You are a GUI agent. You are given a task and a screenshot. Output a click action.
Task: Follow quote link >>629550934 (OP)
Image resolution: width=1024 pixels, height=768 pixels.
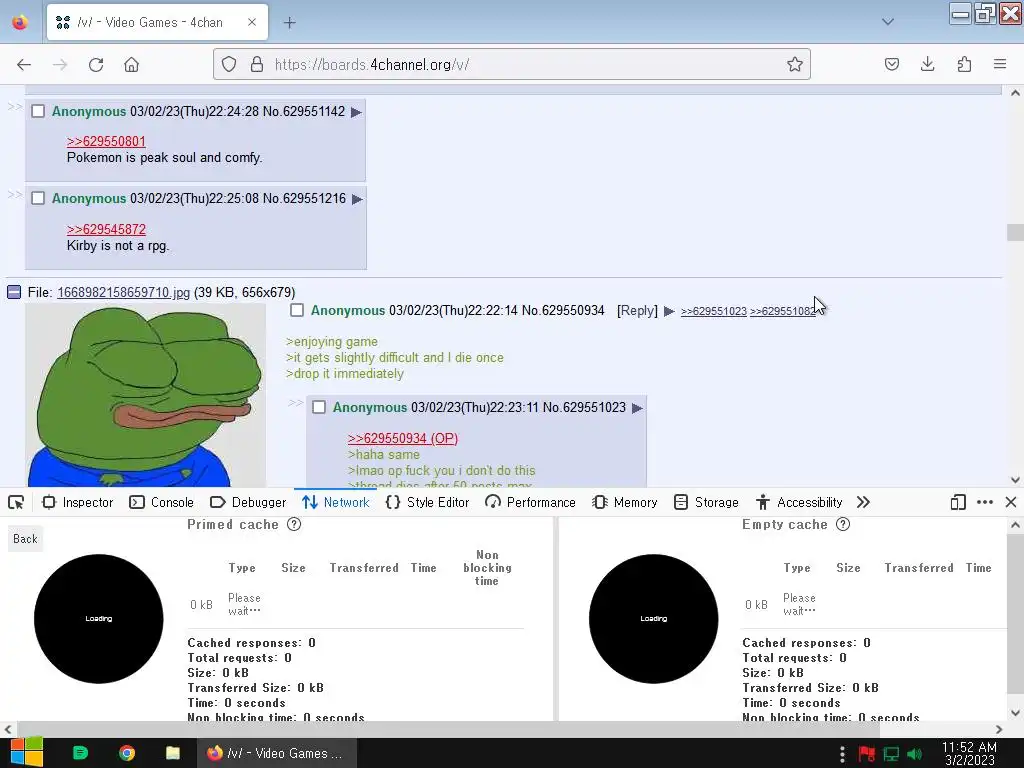tap(402, 438)
